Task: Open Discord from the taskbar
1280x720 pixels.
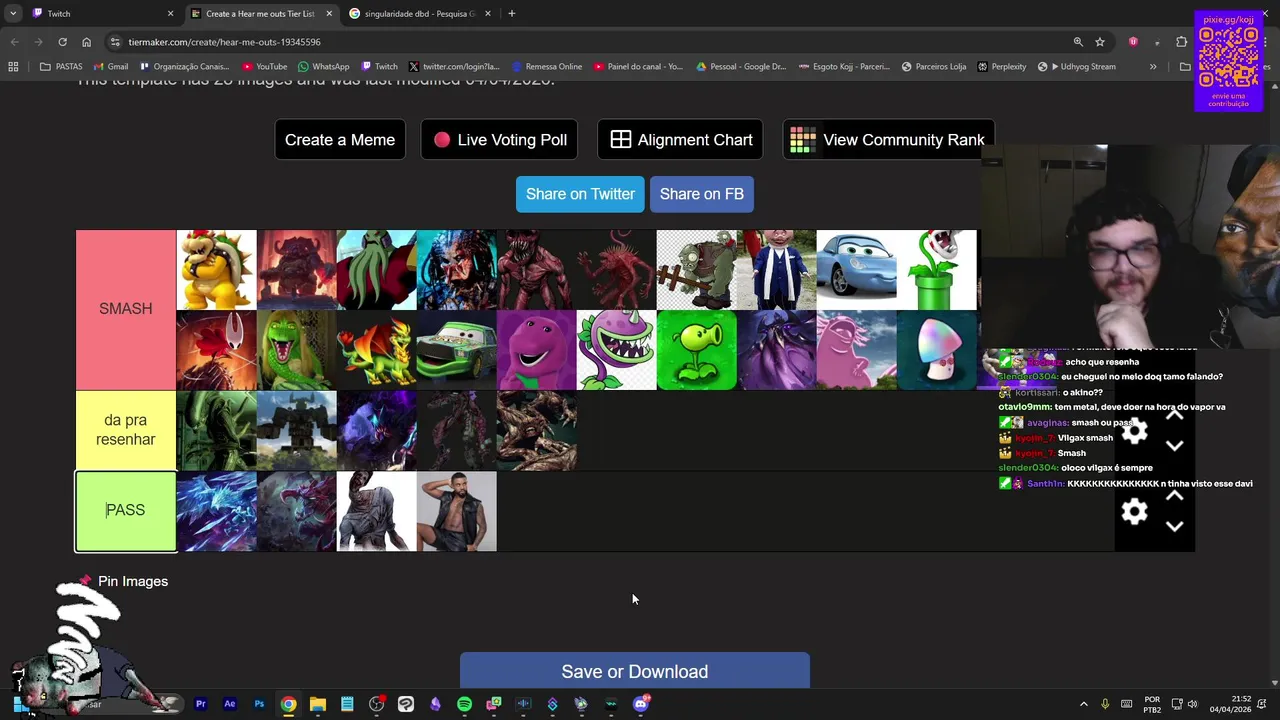Action: pos(641,704)
